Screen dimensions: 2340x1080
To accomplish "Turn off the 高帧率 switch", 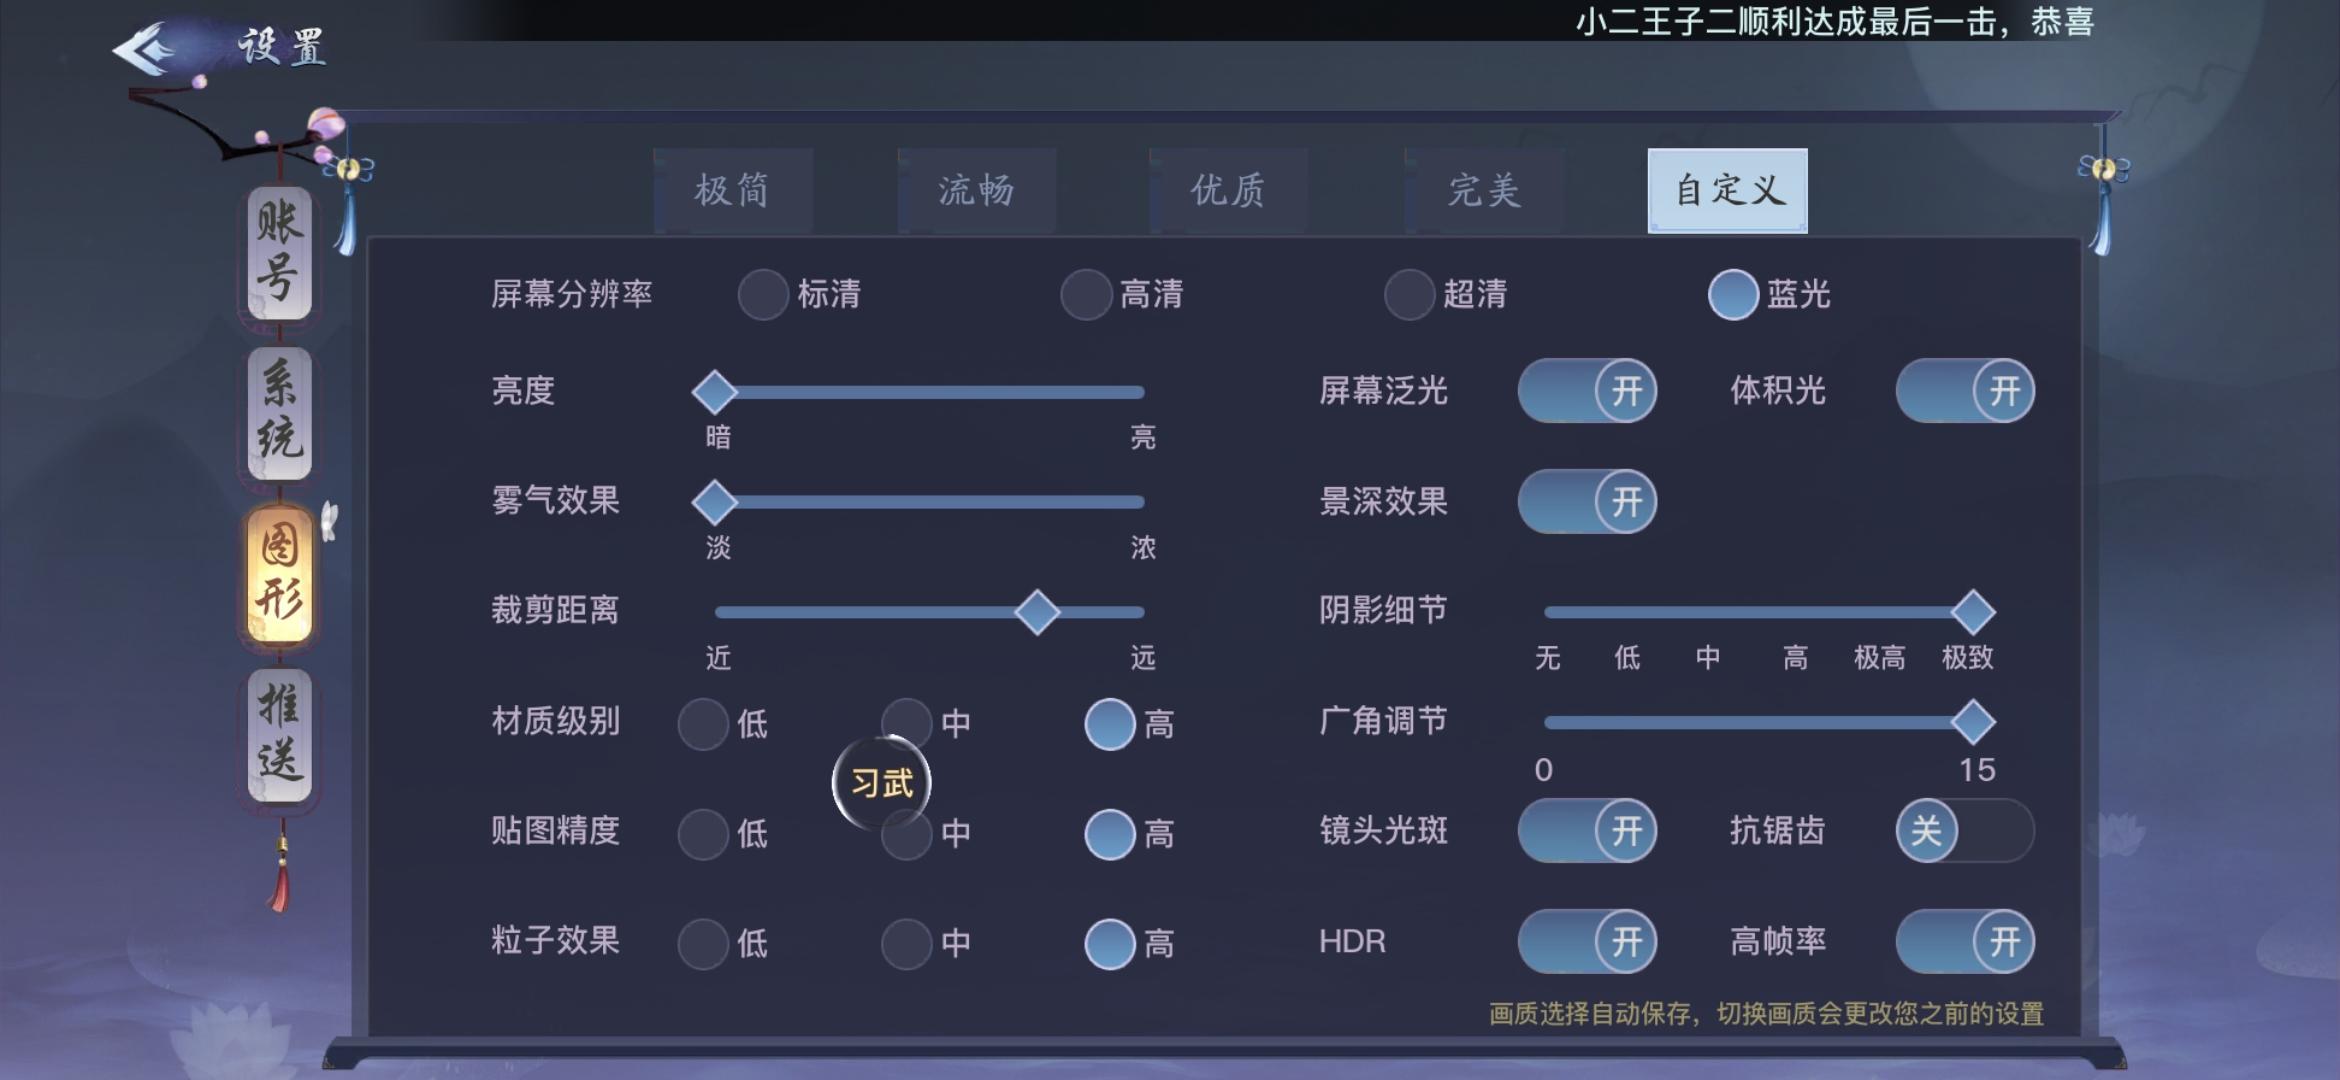I will [x=1965, y=941].
